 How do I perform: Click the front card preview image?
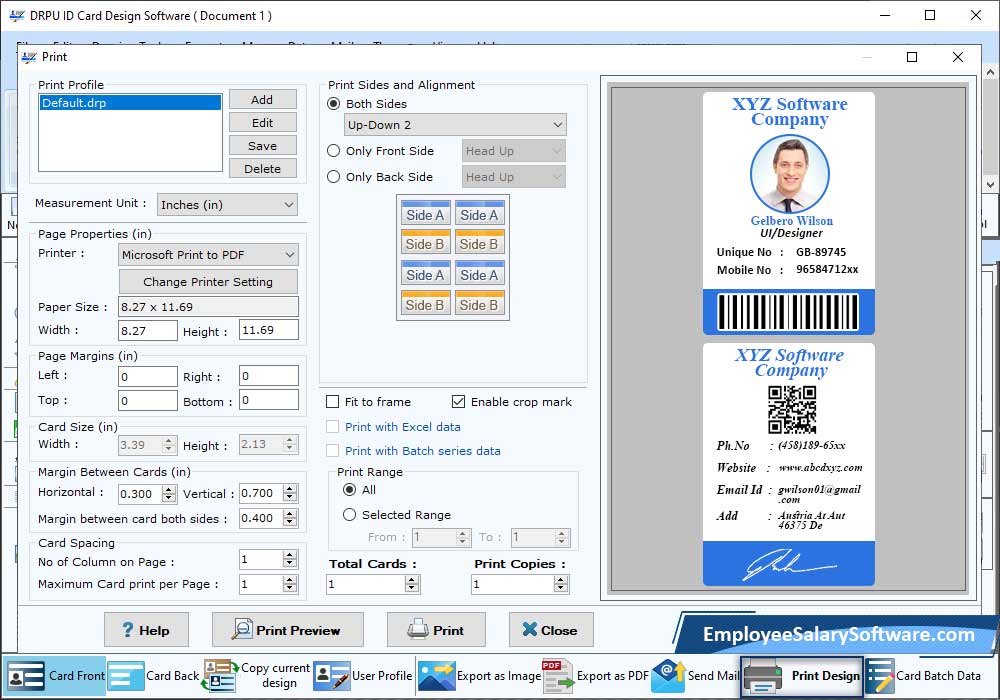(x=789, y=214)
